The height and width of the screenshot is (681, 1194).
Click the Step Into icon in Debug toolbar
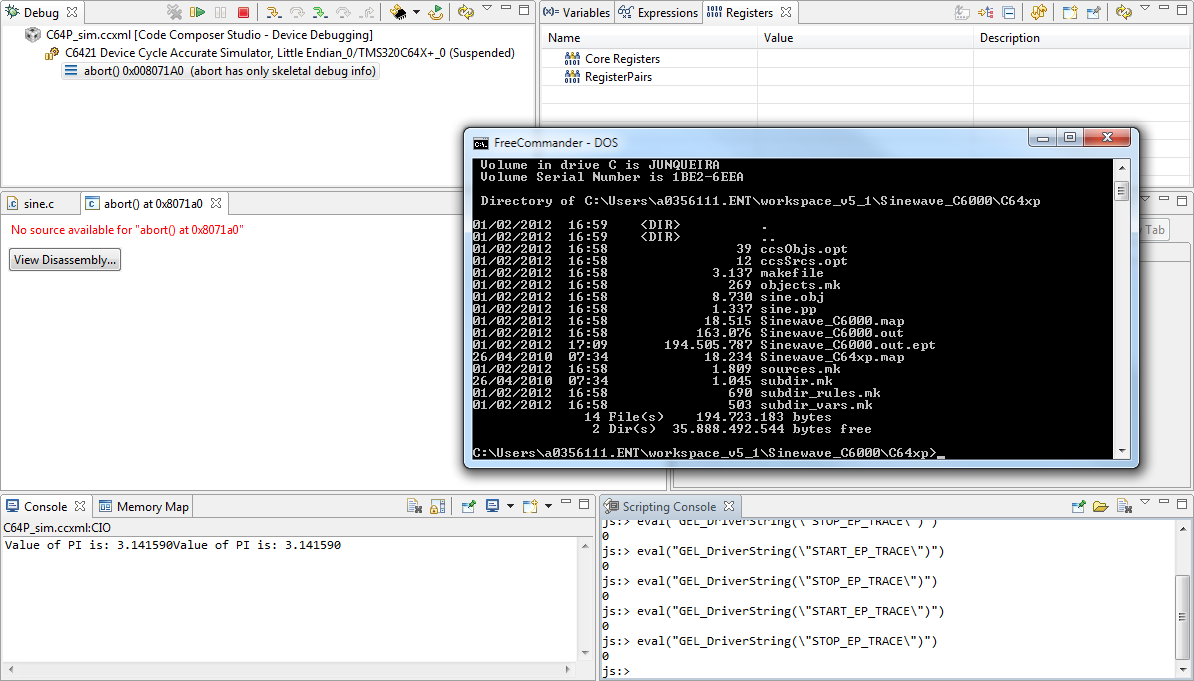pyautogui.click(x=273, y=12)
